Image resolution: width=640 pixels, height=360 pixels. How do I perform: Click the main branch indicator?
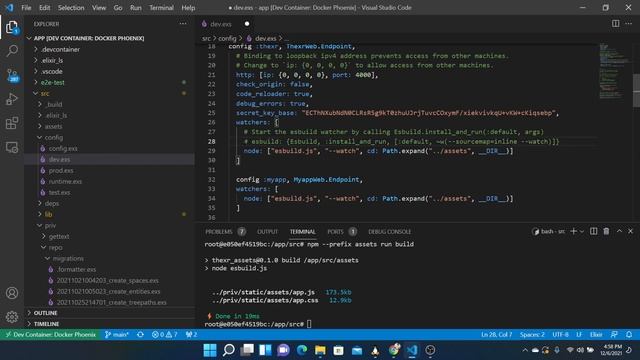click(117, 335)
